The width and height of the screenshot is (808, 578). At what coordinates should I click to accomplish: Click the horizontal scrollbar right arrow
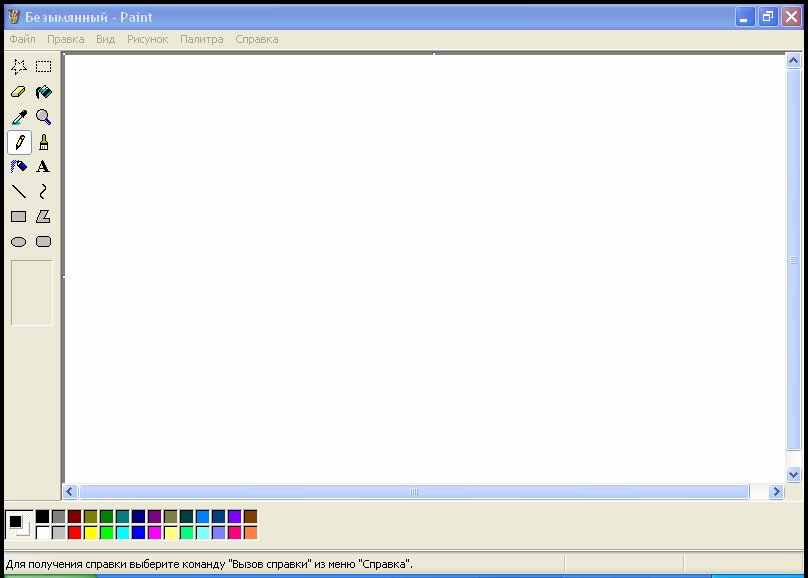coord(776,491)
